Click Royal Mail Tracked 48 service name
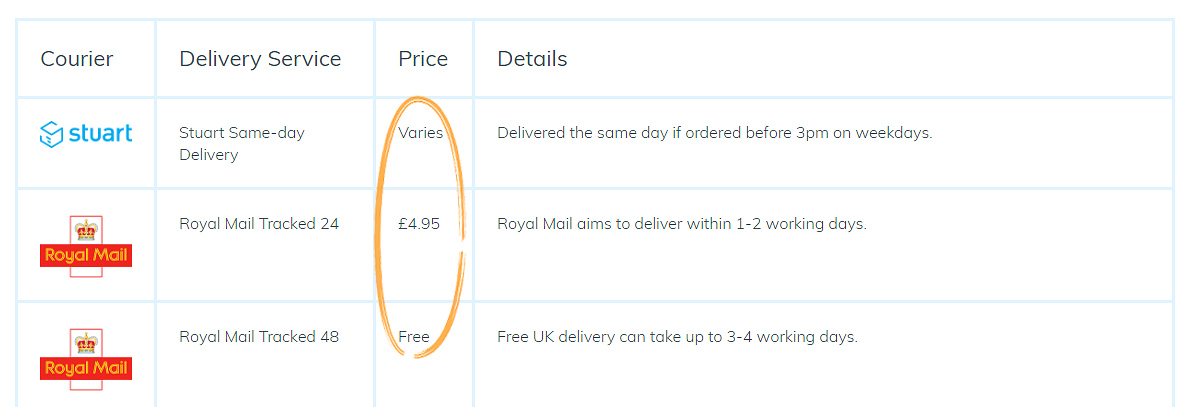The height and width of the screenshot is (407, 1191). point(259,336)
